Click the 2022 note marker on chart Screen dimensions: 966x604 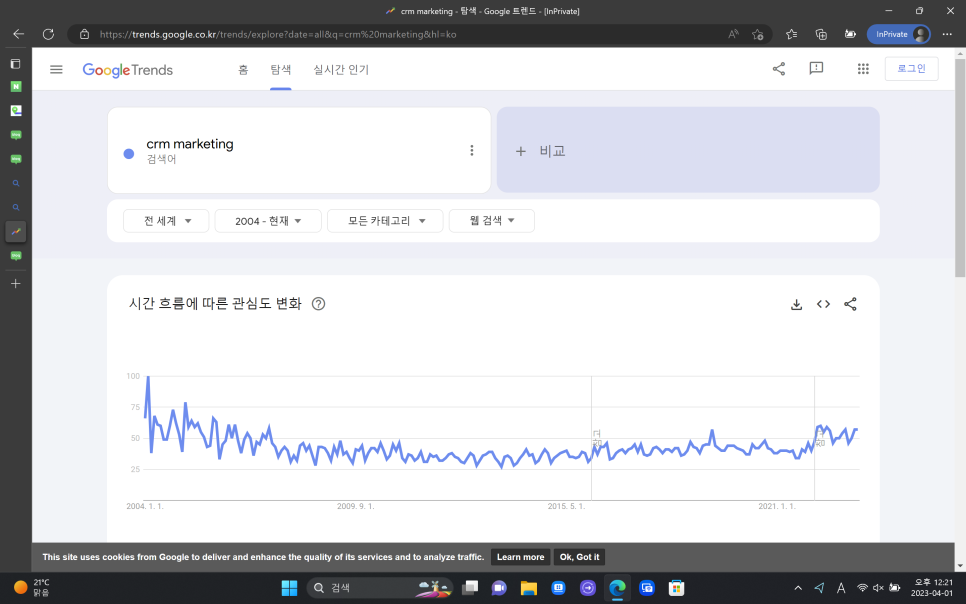[x=820, y=439]
